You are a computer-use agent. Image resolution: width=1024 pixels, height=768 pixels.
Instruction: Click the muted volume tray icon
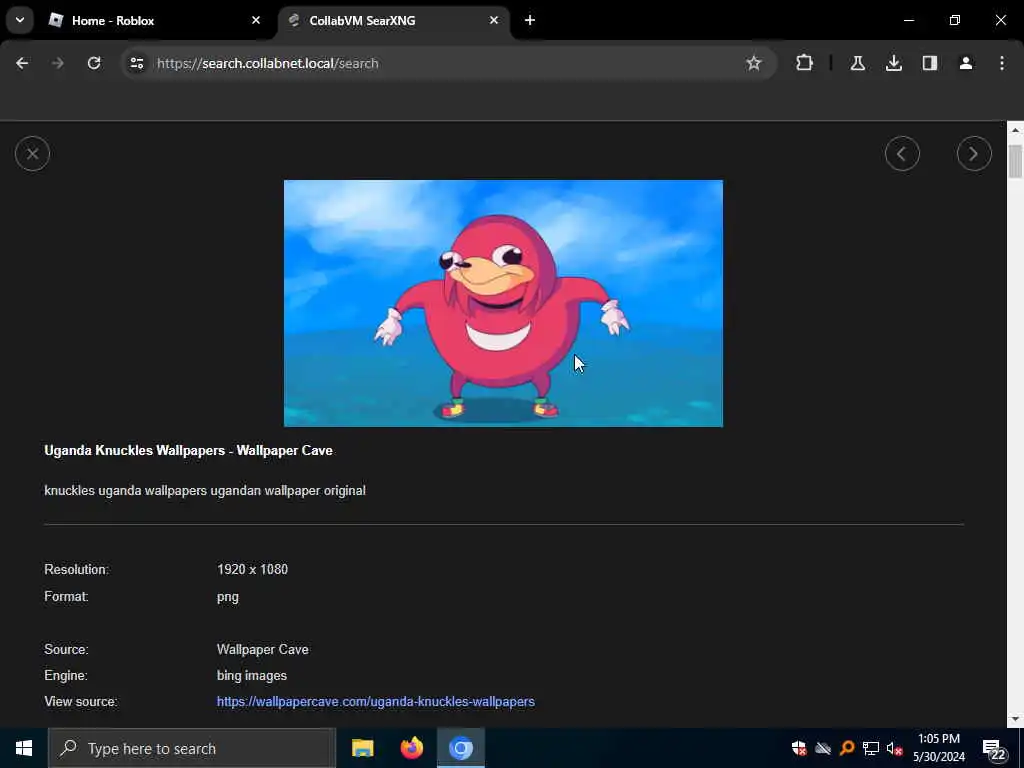(895, 748)
